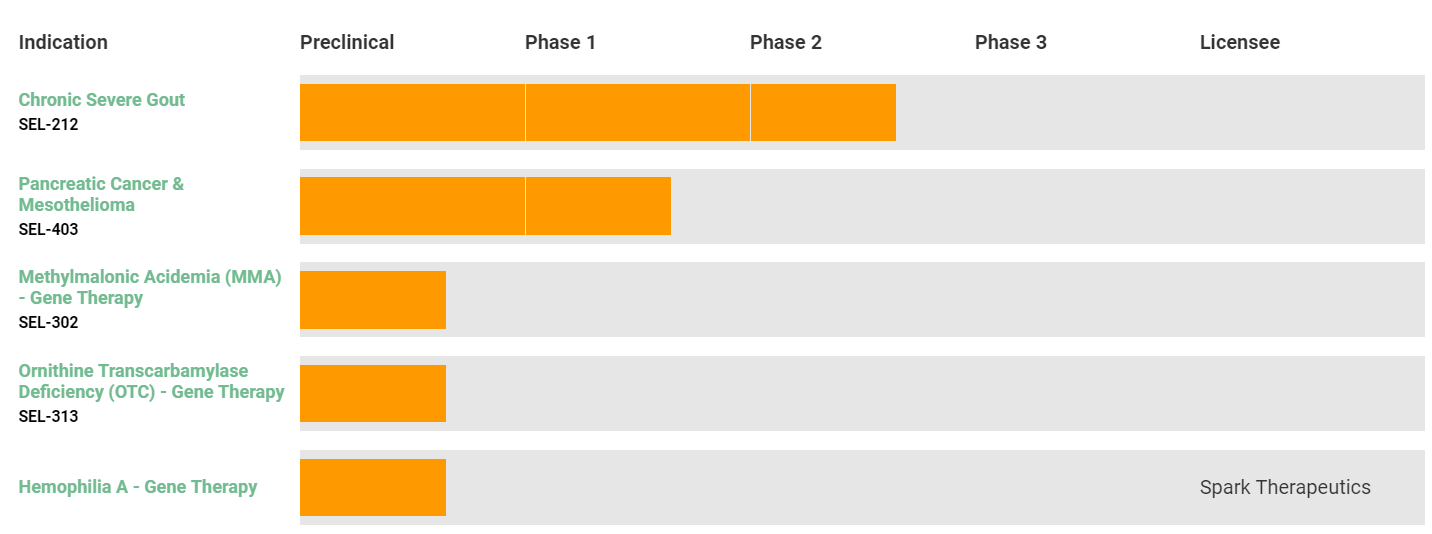The width and height of the screenshot is (1432, 534).
Task: Click the SEL-302 orange preclinical bar
Action: pyautogui.click(x=373, y=300)
